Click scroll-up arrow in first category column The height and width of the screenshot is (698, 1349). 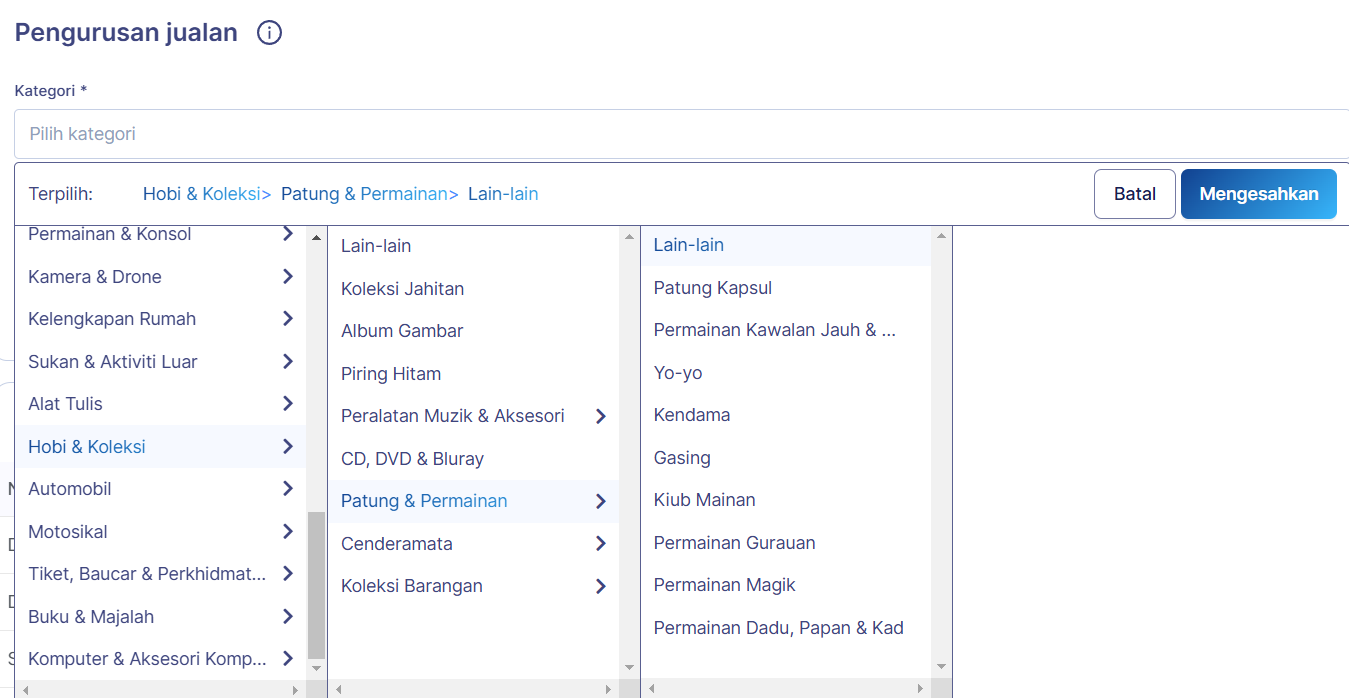click(x=316, y=238)
